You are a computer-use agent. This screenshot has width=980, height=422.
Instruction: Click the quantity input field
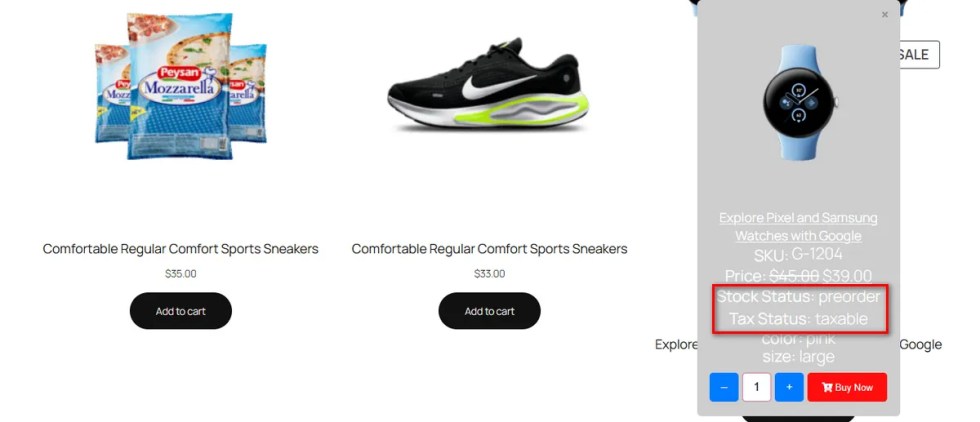click(756, 388)
